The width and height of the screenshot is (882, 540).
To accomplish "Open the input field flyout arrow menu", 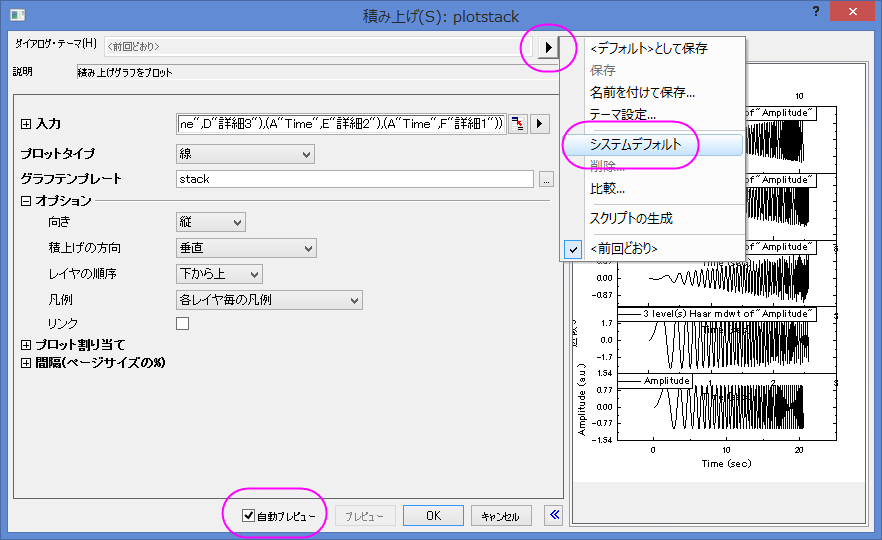I will (x=539, y=123).
